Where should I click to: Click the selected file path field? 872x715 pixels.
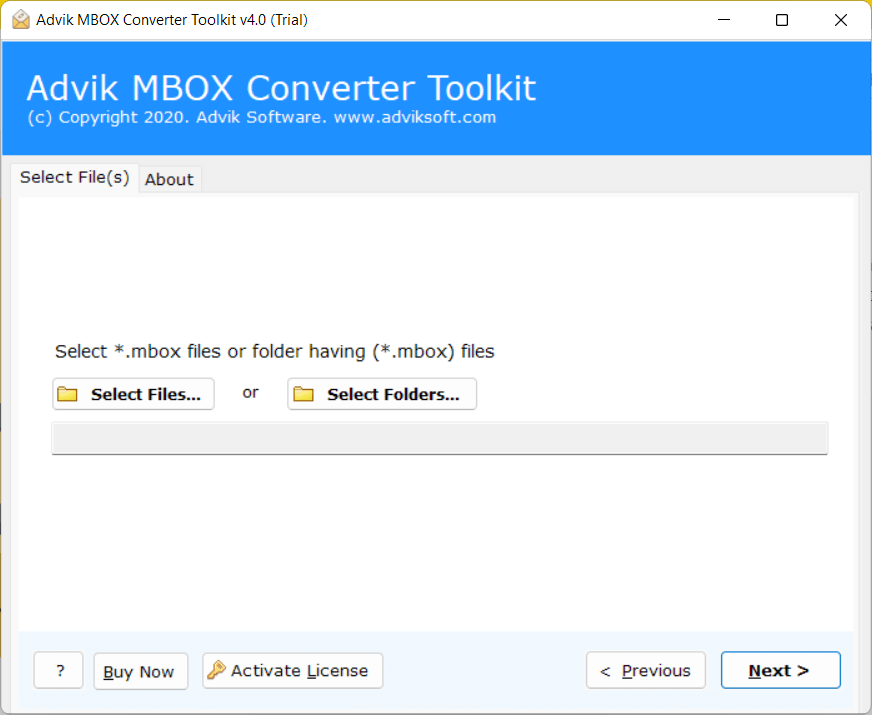[439, 438]
